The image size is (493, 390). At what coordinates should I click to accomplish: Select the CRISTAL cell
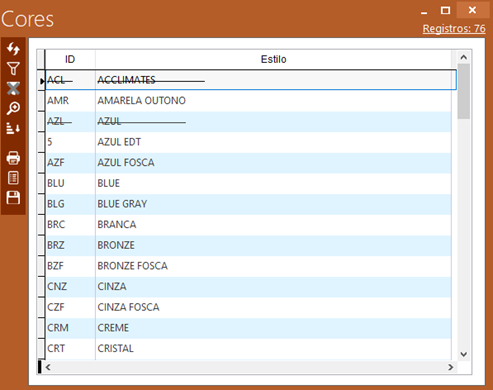(273, 348)
